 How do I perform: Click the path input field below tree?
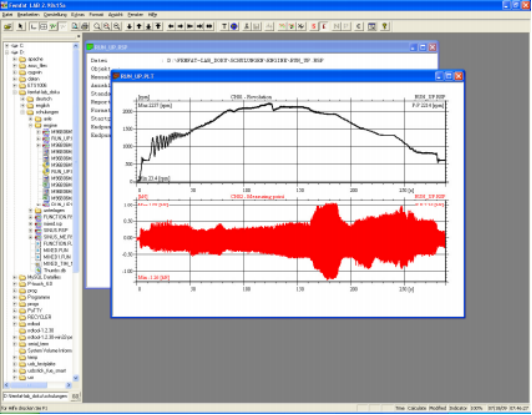tap(36, 396)
